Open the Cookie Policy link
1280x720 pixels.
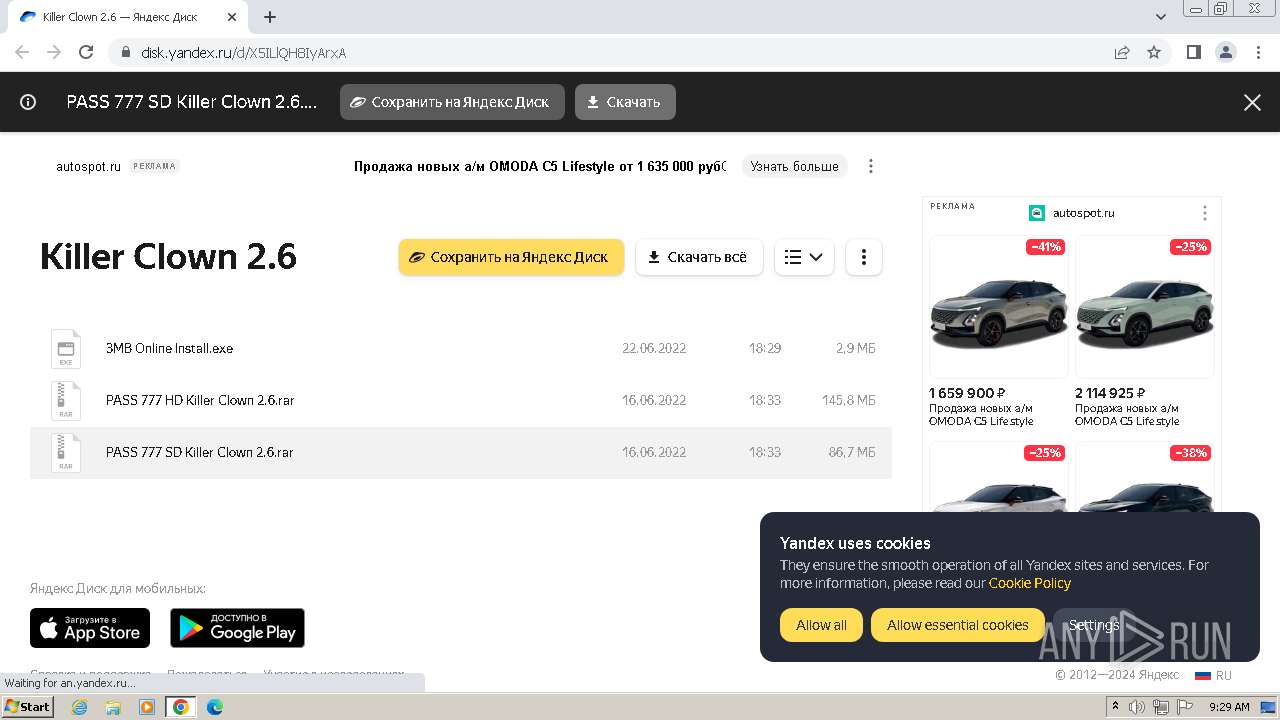click(x=1030, y=583)
